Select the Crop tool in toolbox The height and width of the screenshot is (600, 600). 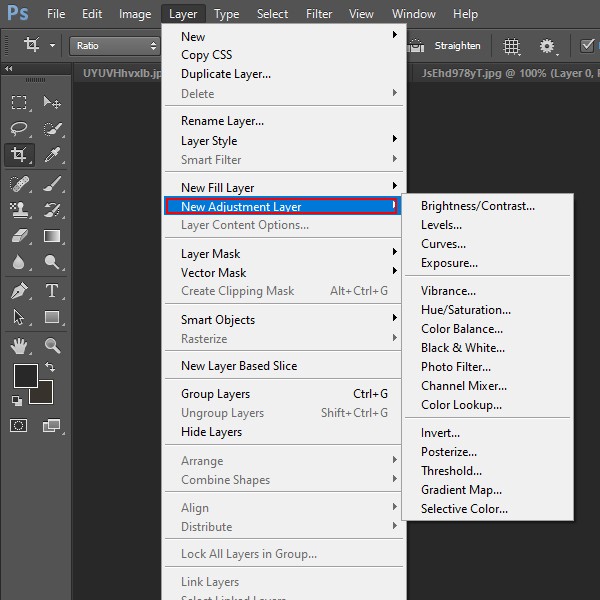19,155
